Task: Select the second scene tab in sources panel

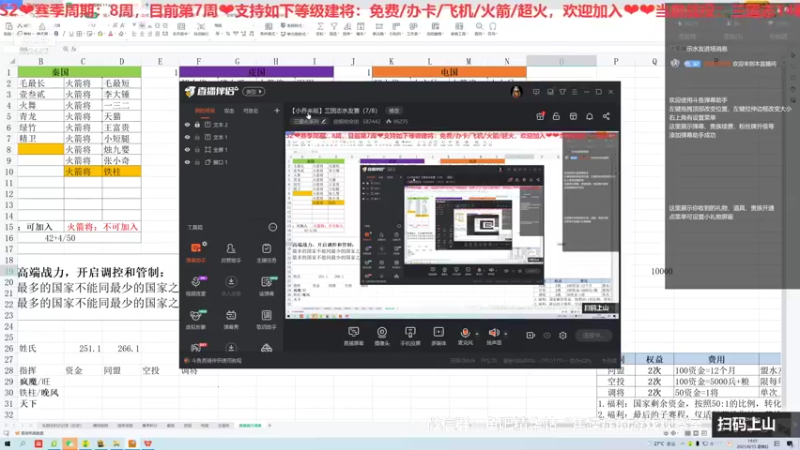Action: (229, 111)
